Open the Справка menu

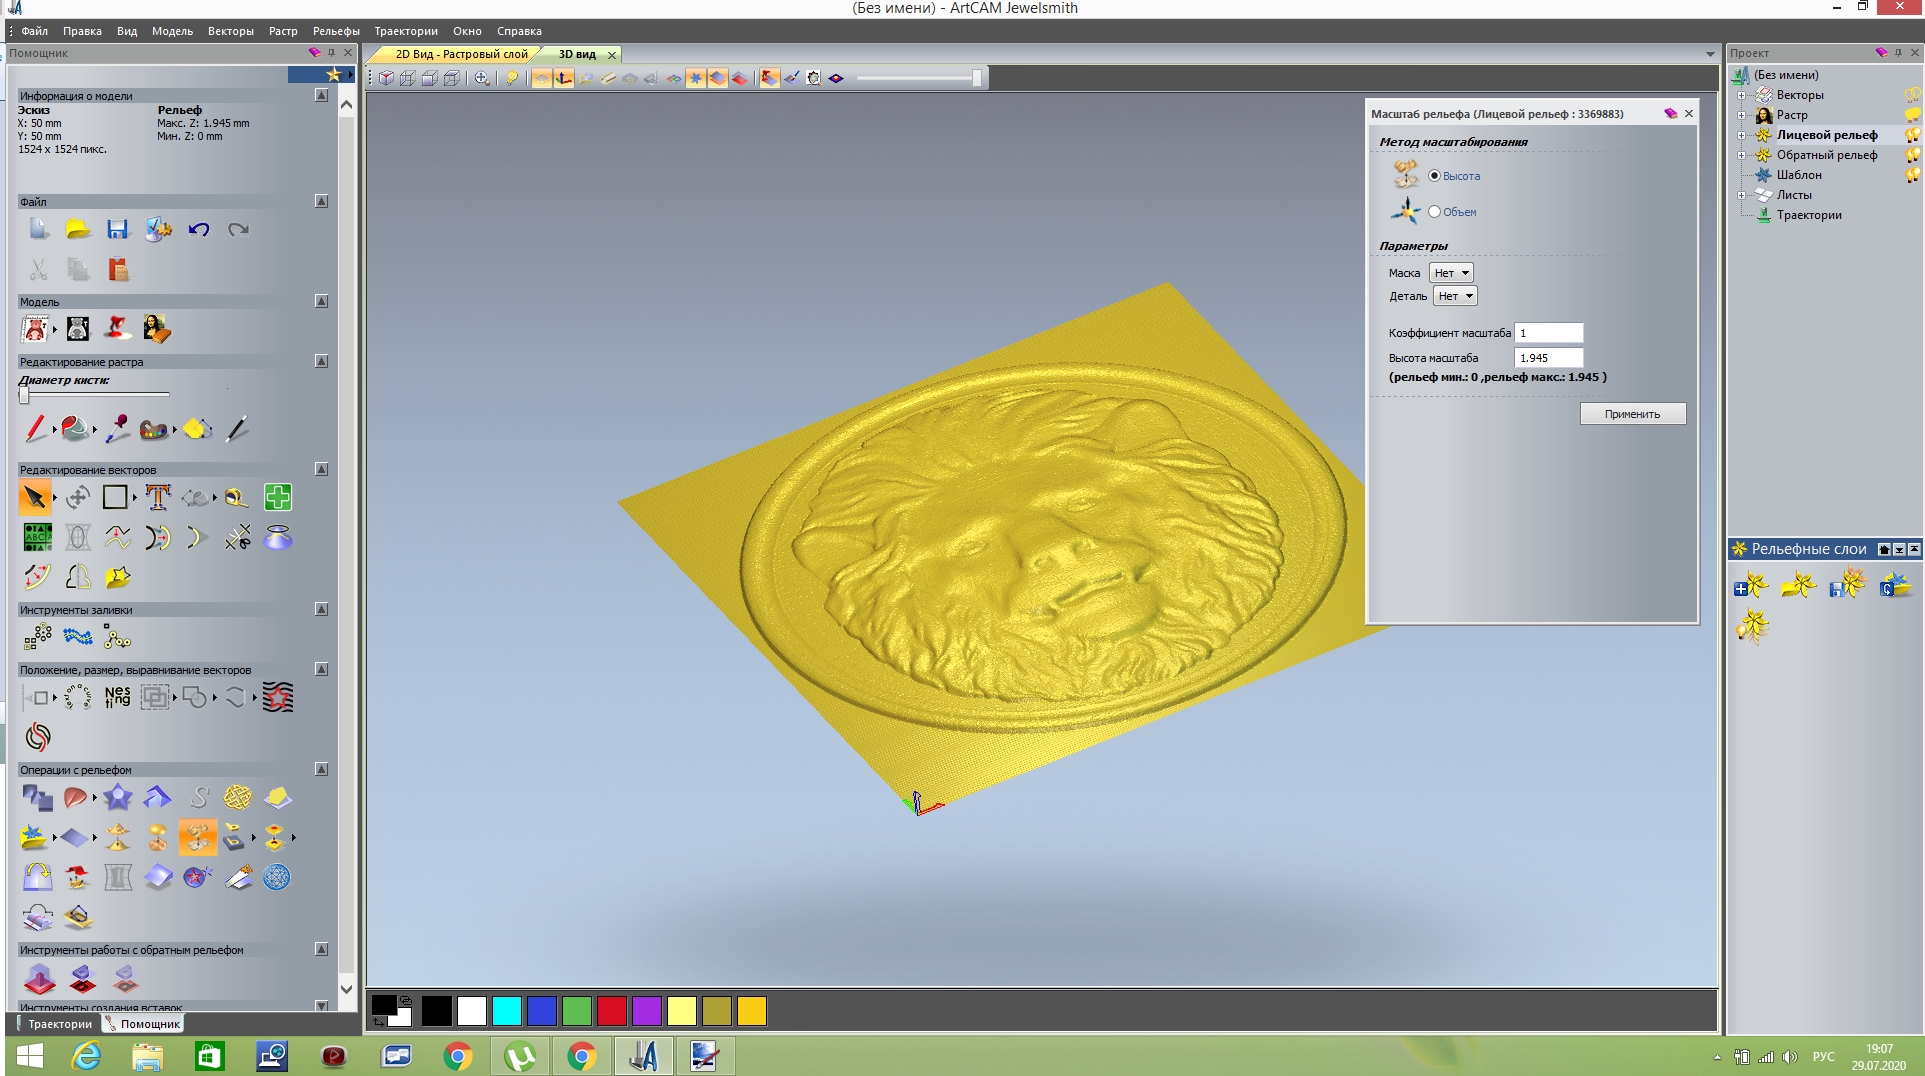click(x=519, y=31)
